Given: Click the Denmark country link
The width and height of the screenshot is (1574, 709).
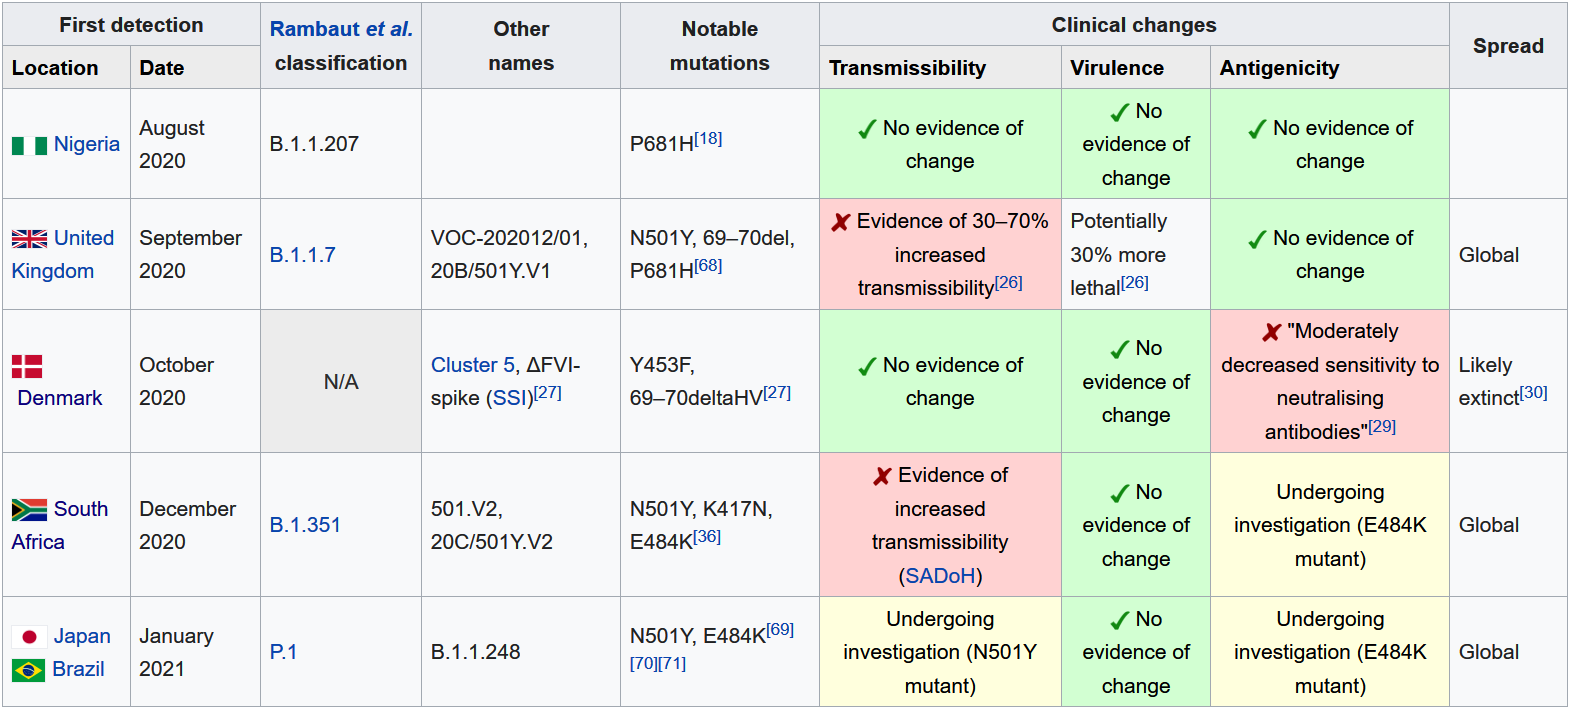Looking at the screenshot, I should coord(60,398).
